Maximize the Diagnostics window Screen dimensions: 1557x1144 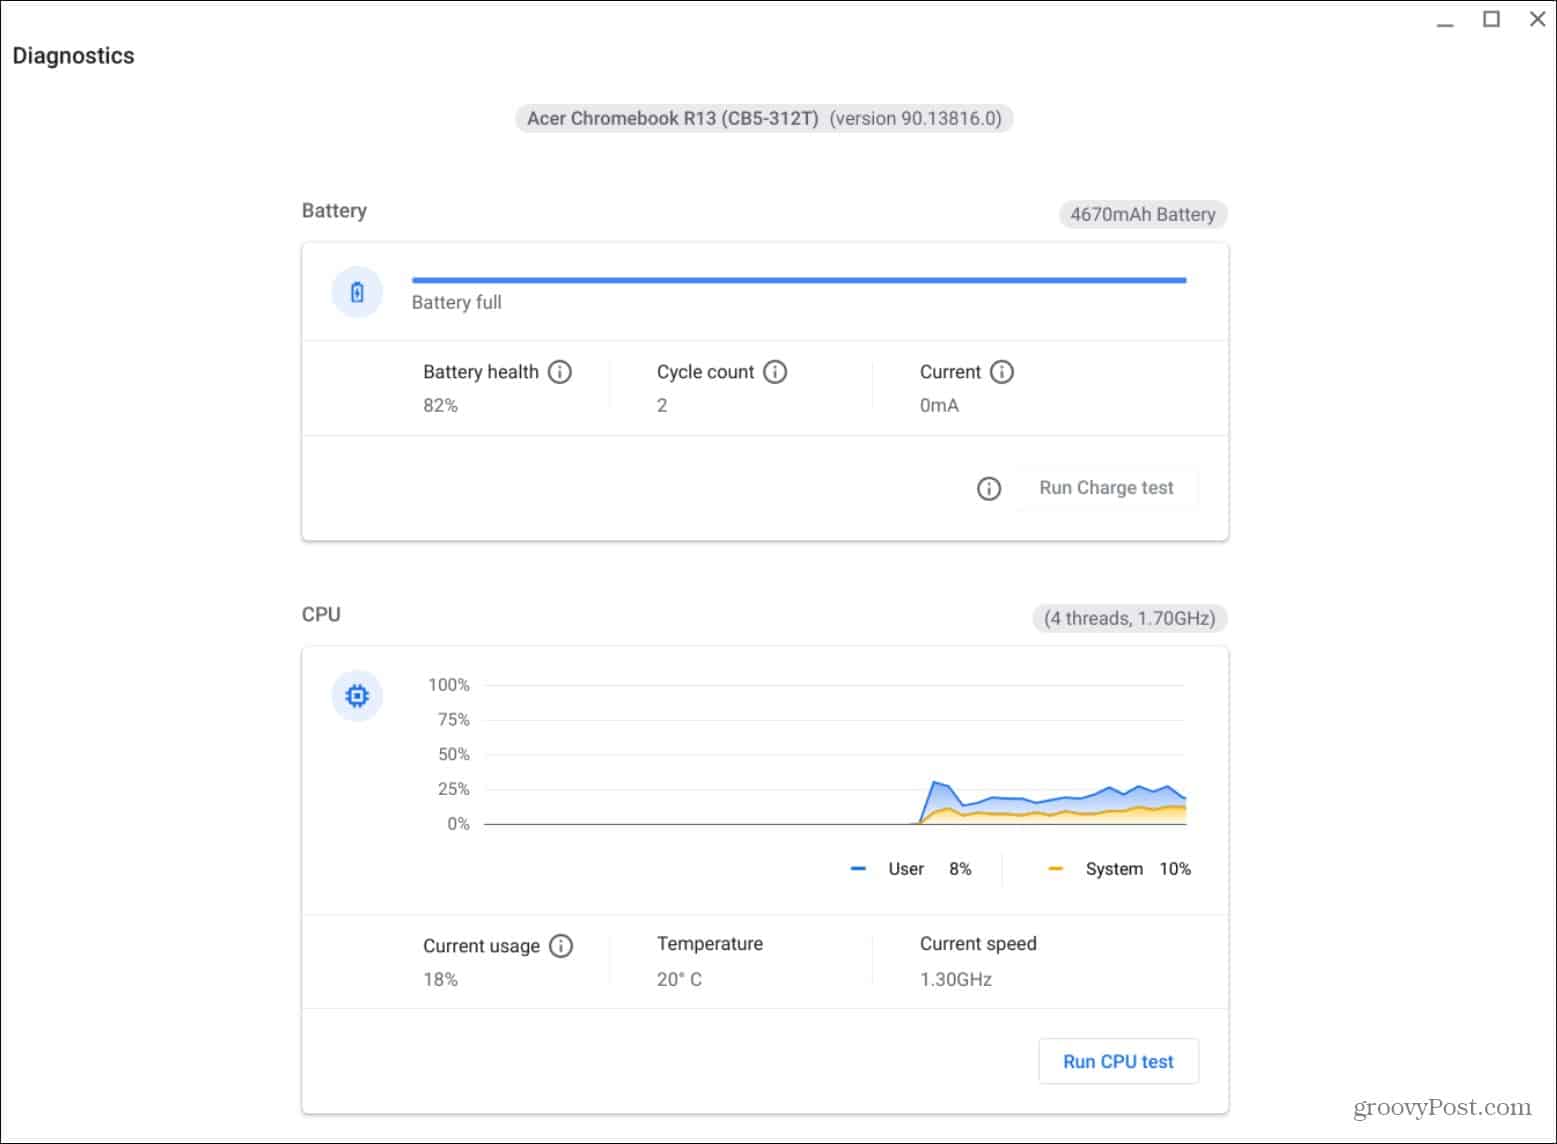point(1491,19)
